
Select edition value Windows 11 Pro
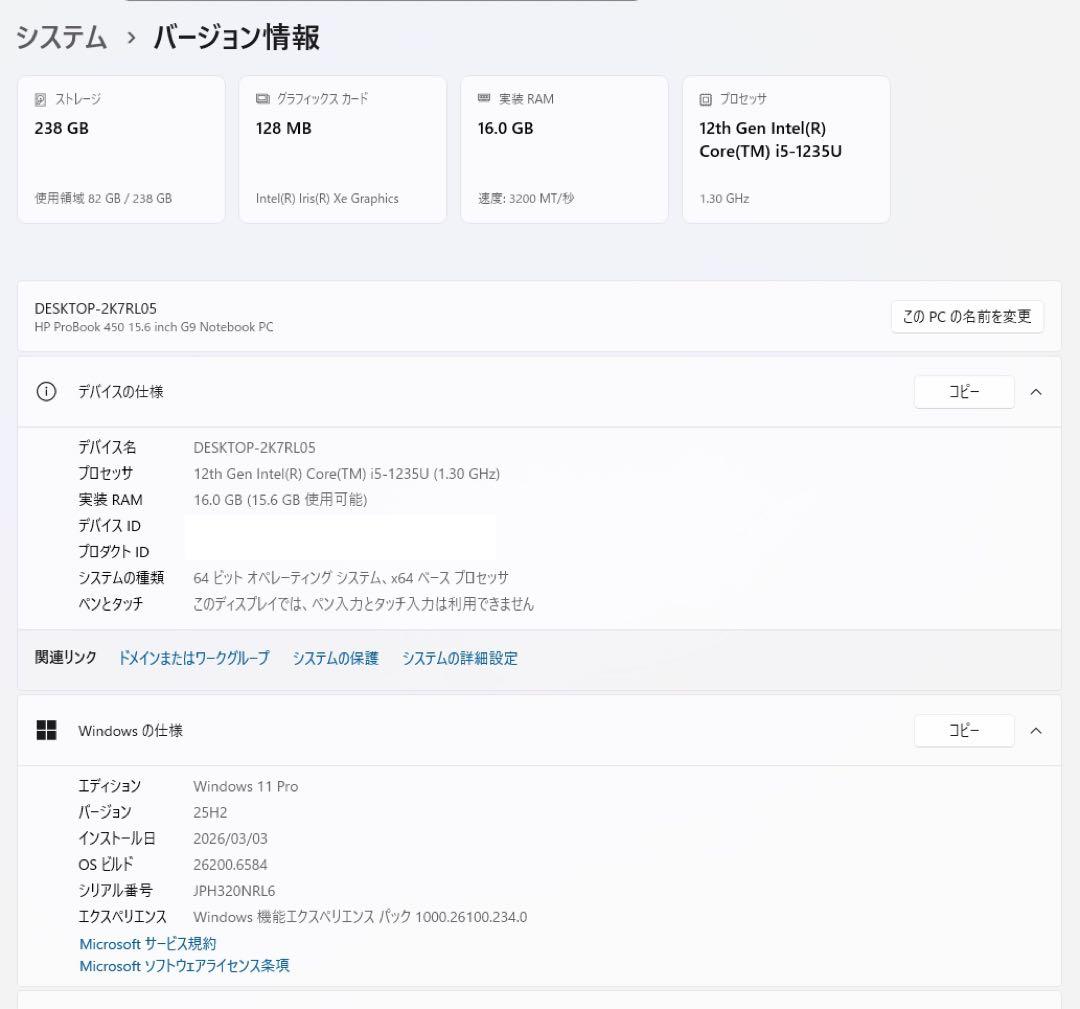click(x=246, y=787)
